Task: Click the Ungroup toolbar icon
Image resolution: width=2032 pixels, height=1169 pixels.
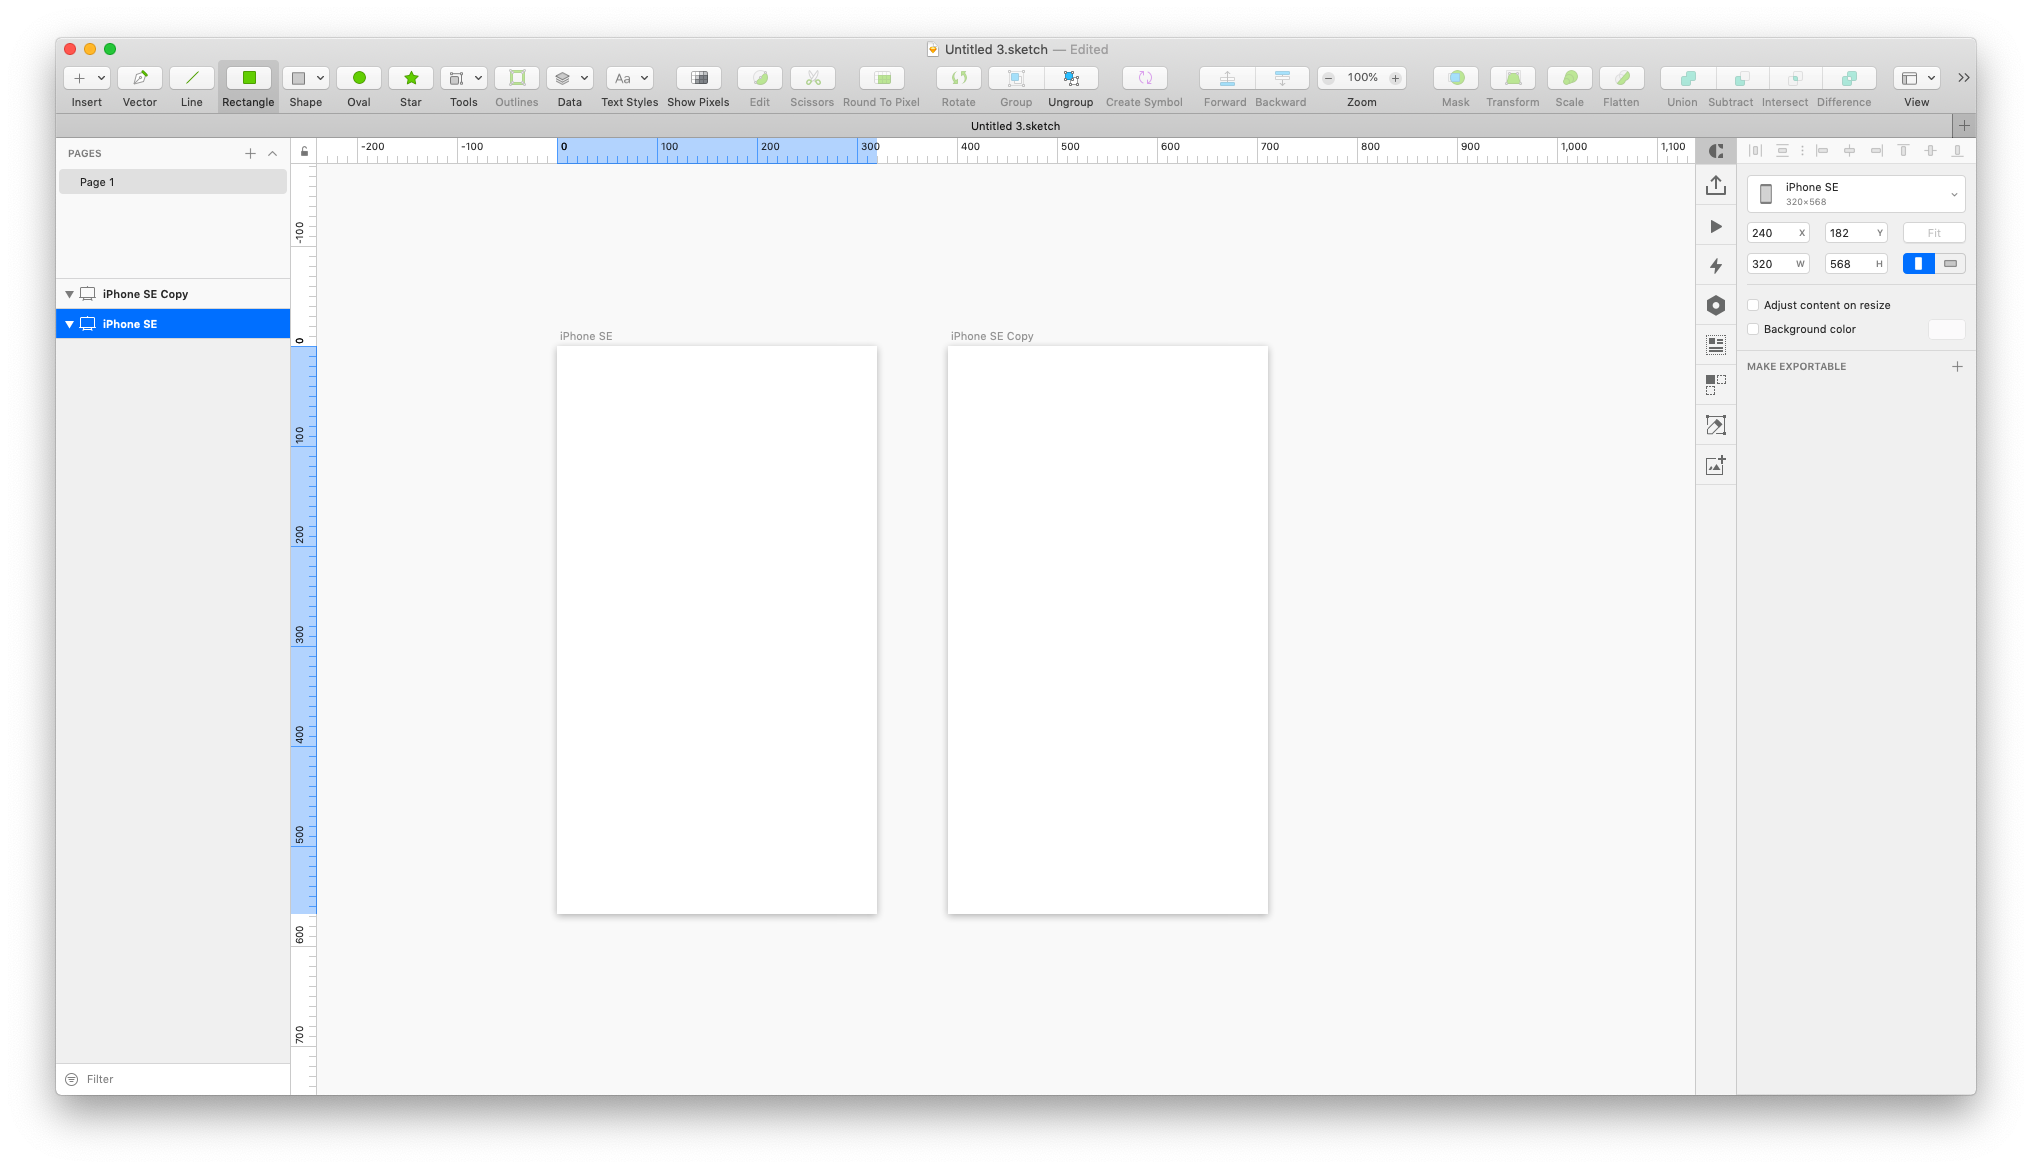Action: pos(1071,78)
